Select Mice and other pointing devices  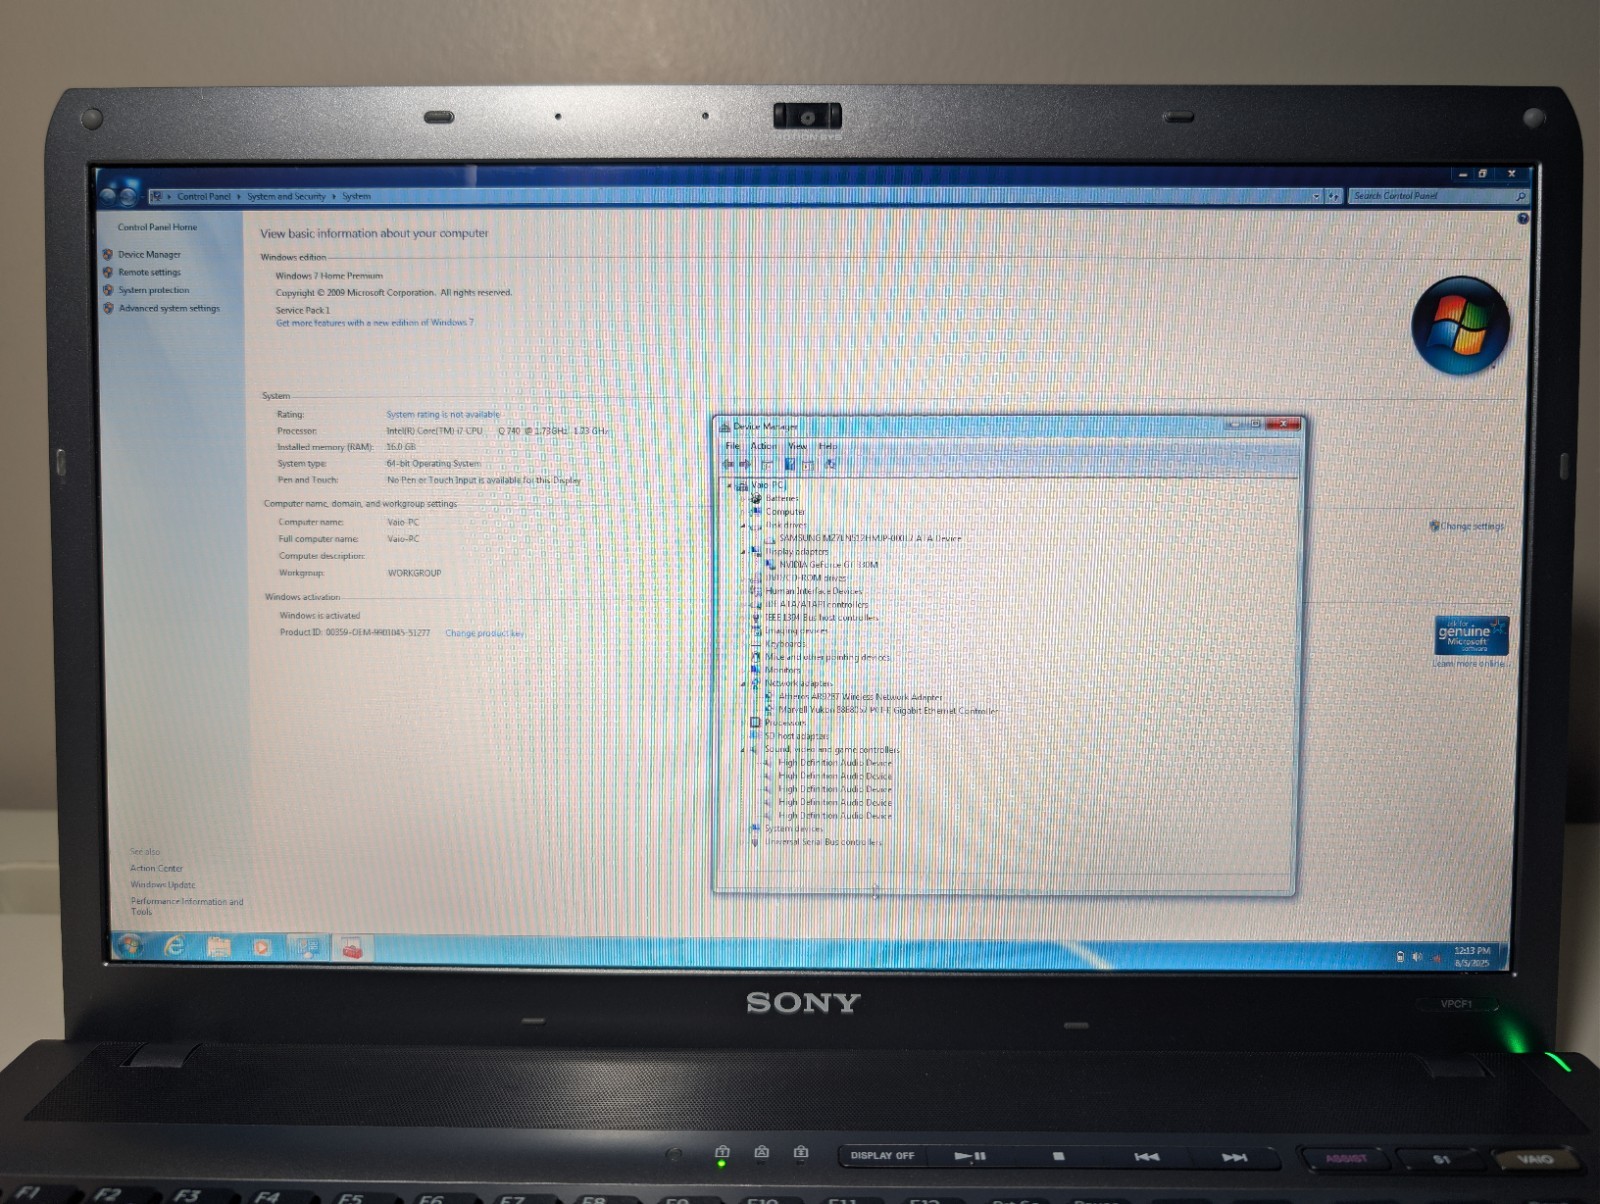827,658
